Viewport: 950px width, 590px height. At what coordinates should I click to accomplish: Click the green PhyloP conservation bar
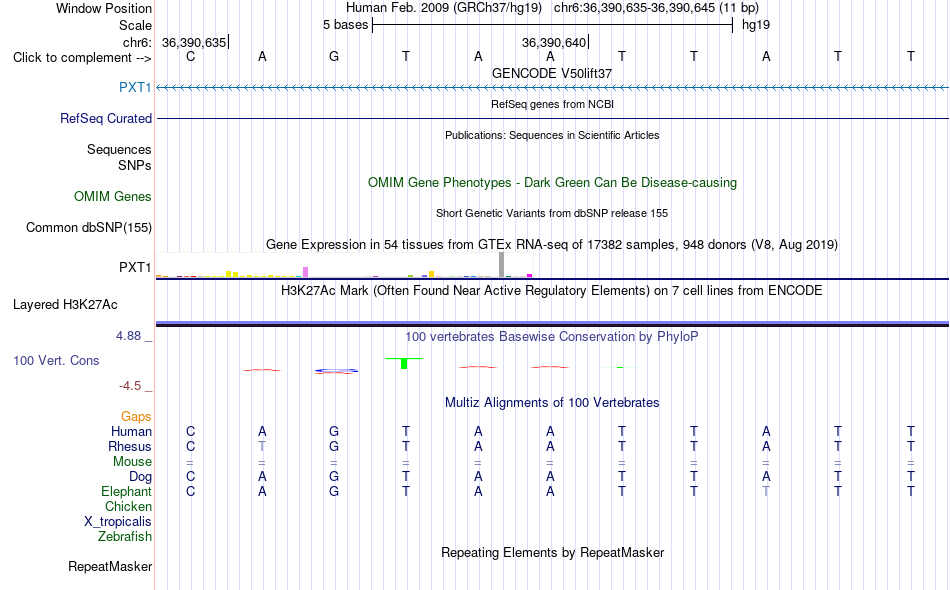click(x=404, y=363)
